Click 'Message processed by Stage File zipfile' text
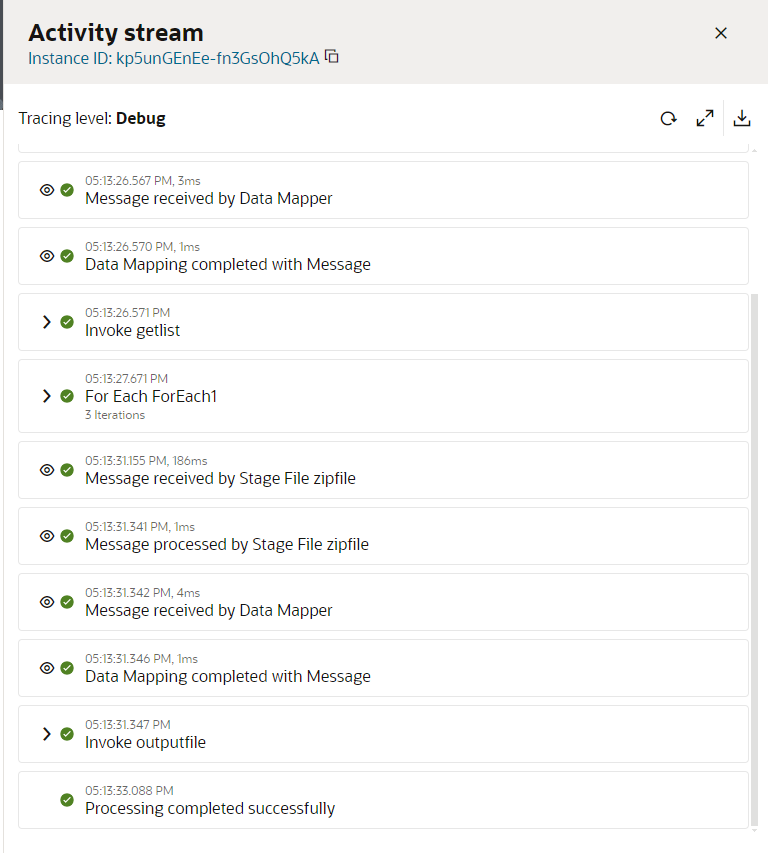Viewport: 768px width, 853px height. pos(227,544)
